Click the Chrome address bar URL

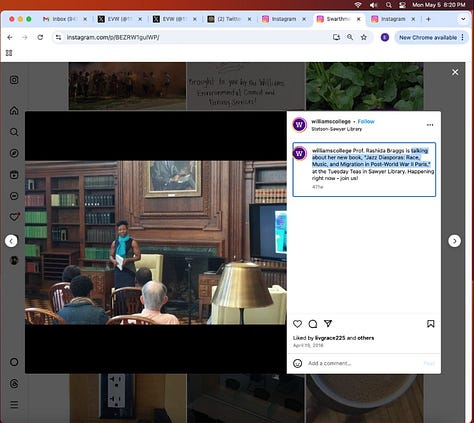113,37
